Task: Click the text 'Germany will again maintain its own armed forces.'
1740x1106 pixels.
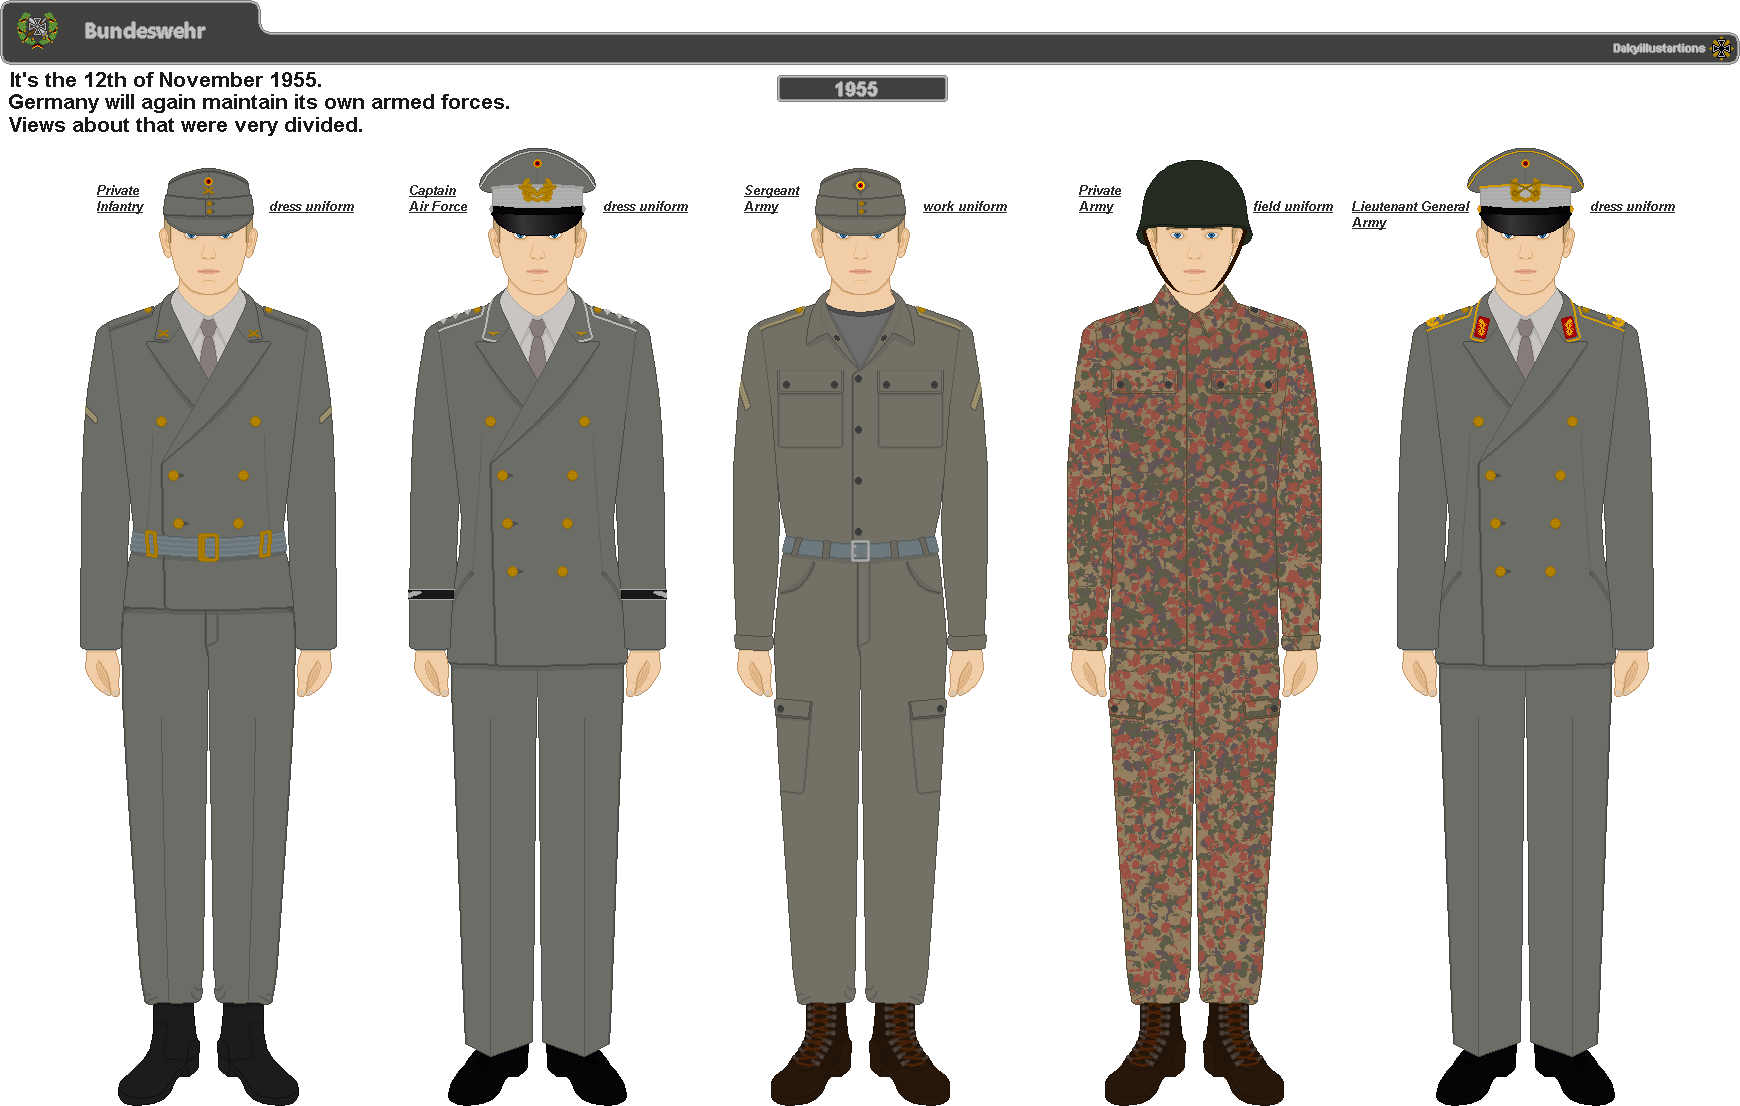Action: (x=260, y=102)
